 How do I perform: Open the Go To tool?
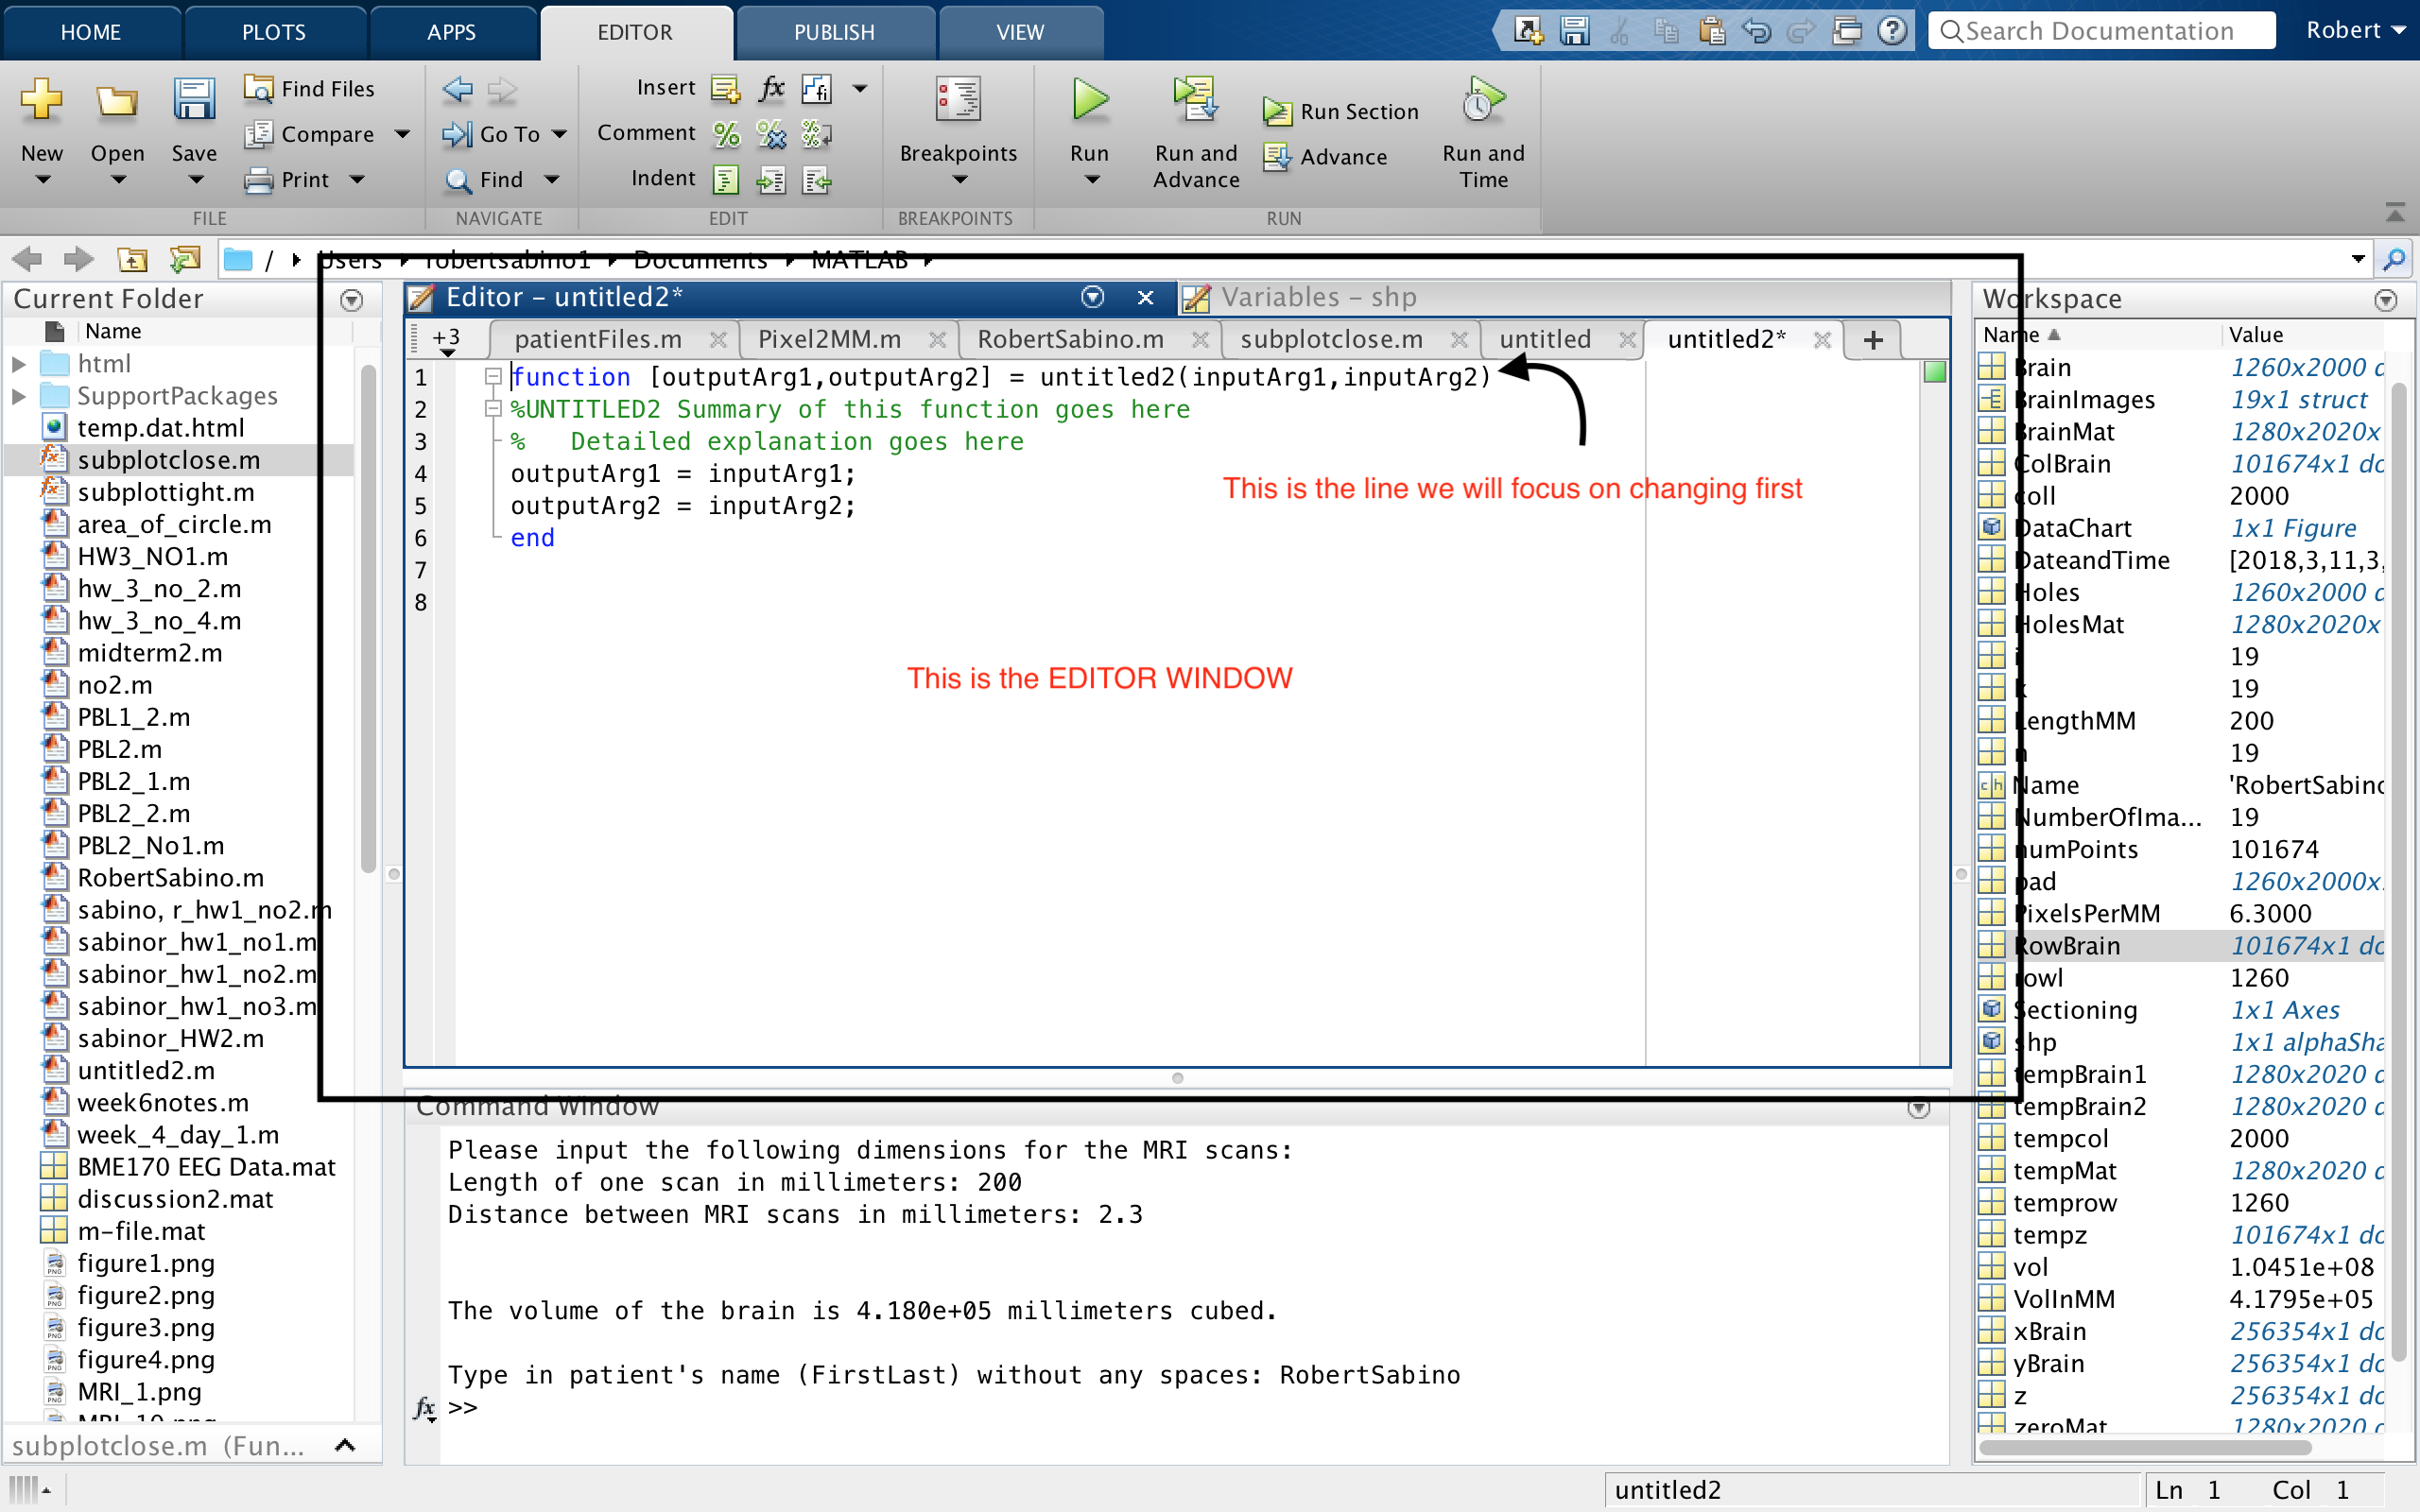pos(492,133)
